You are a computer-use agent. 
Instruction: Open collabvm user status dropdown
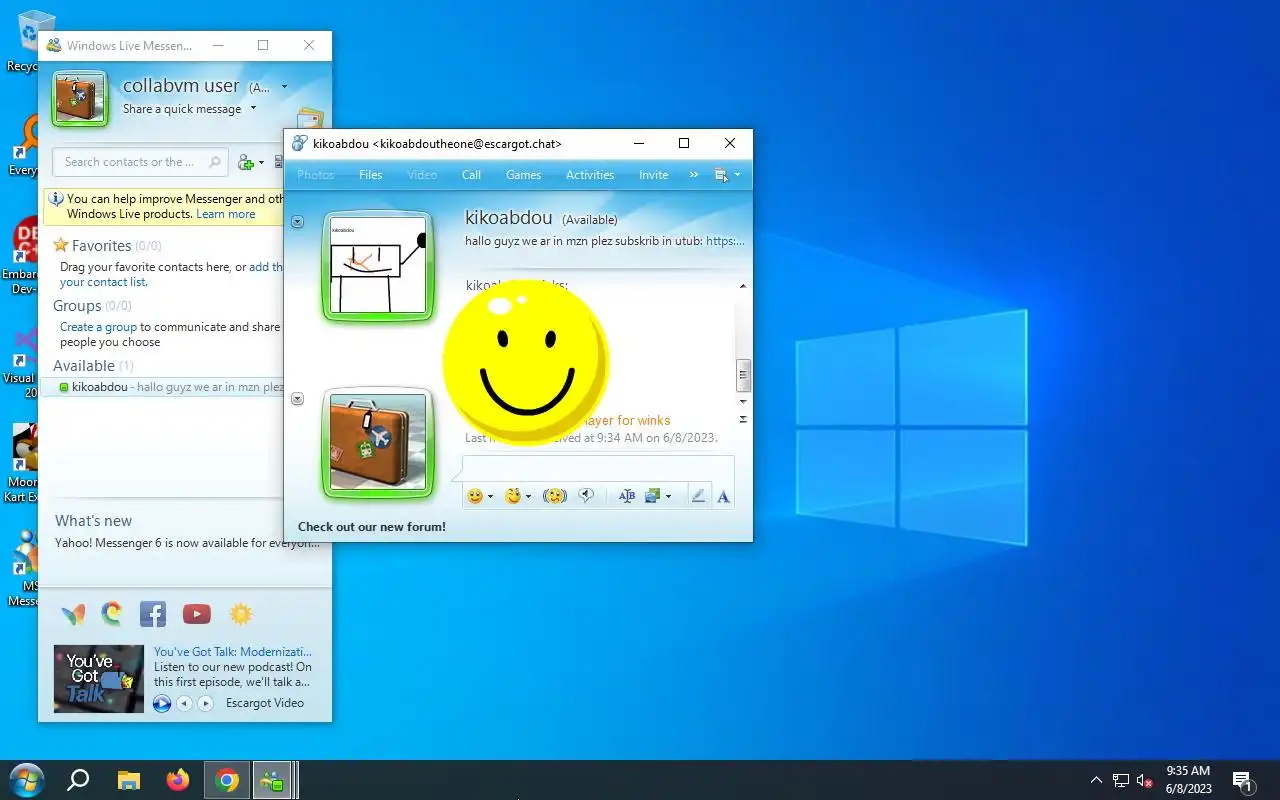[x=284, y=87]
